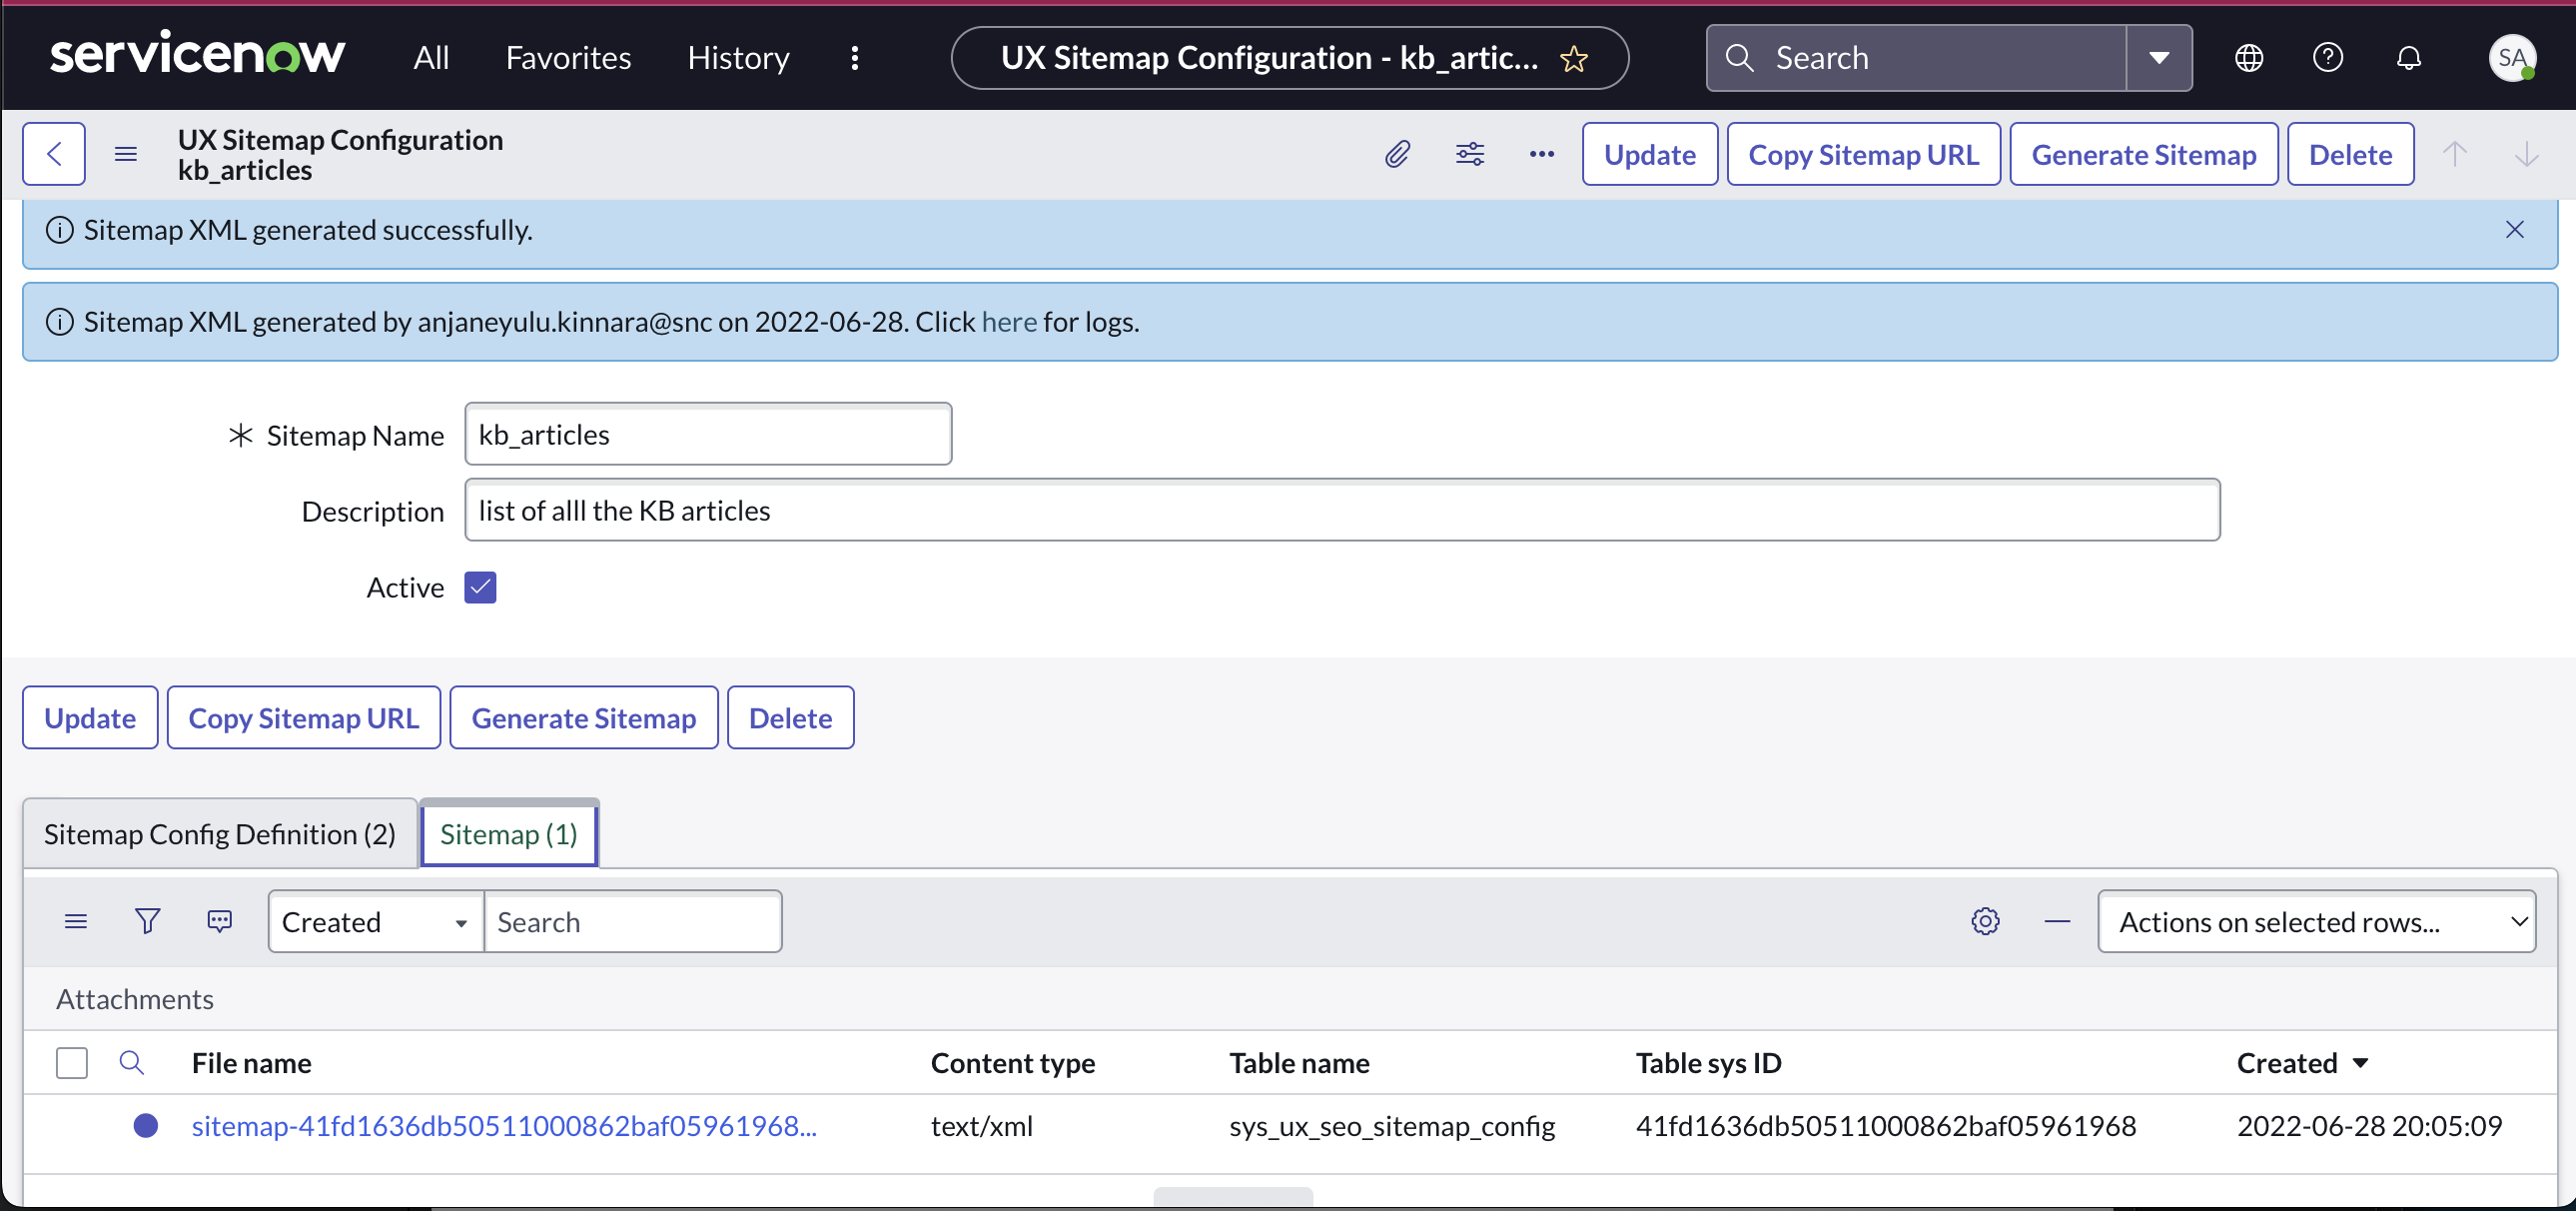Open the help question mark icon
Screen dimensions: 2576x1211
click(2327, 58)
